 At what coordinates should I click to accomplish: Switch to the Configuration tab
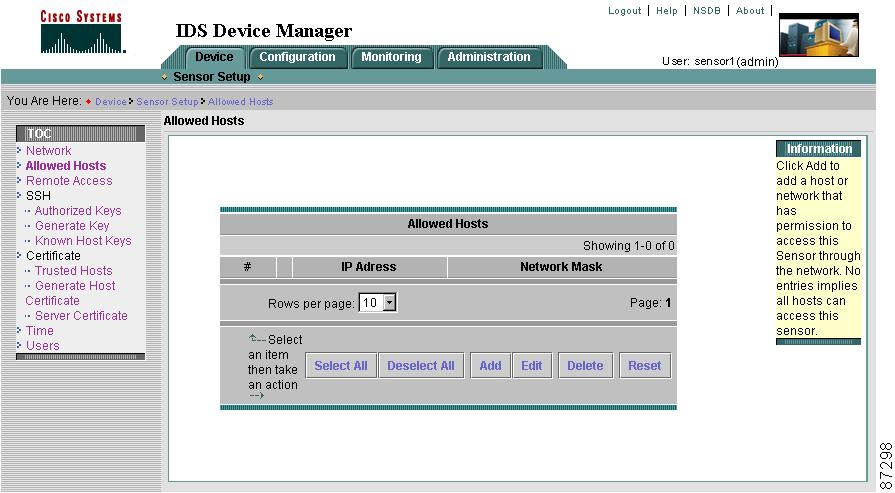[x=297, y=57]
